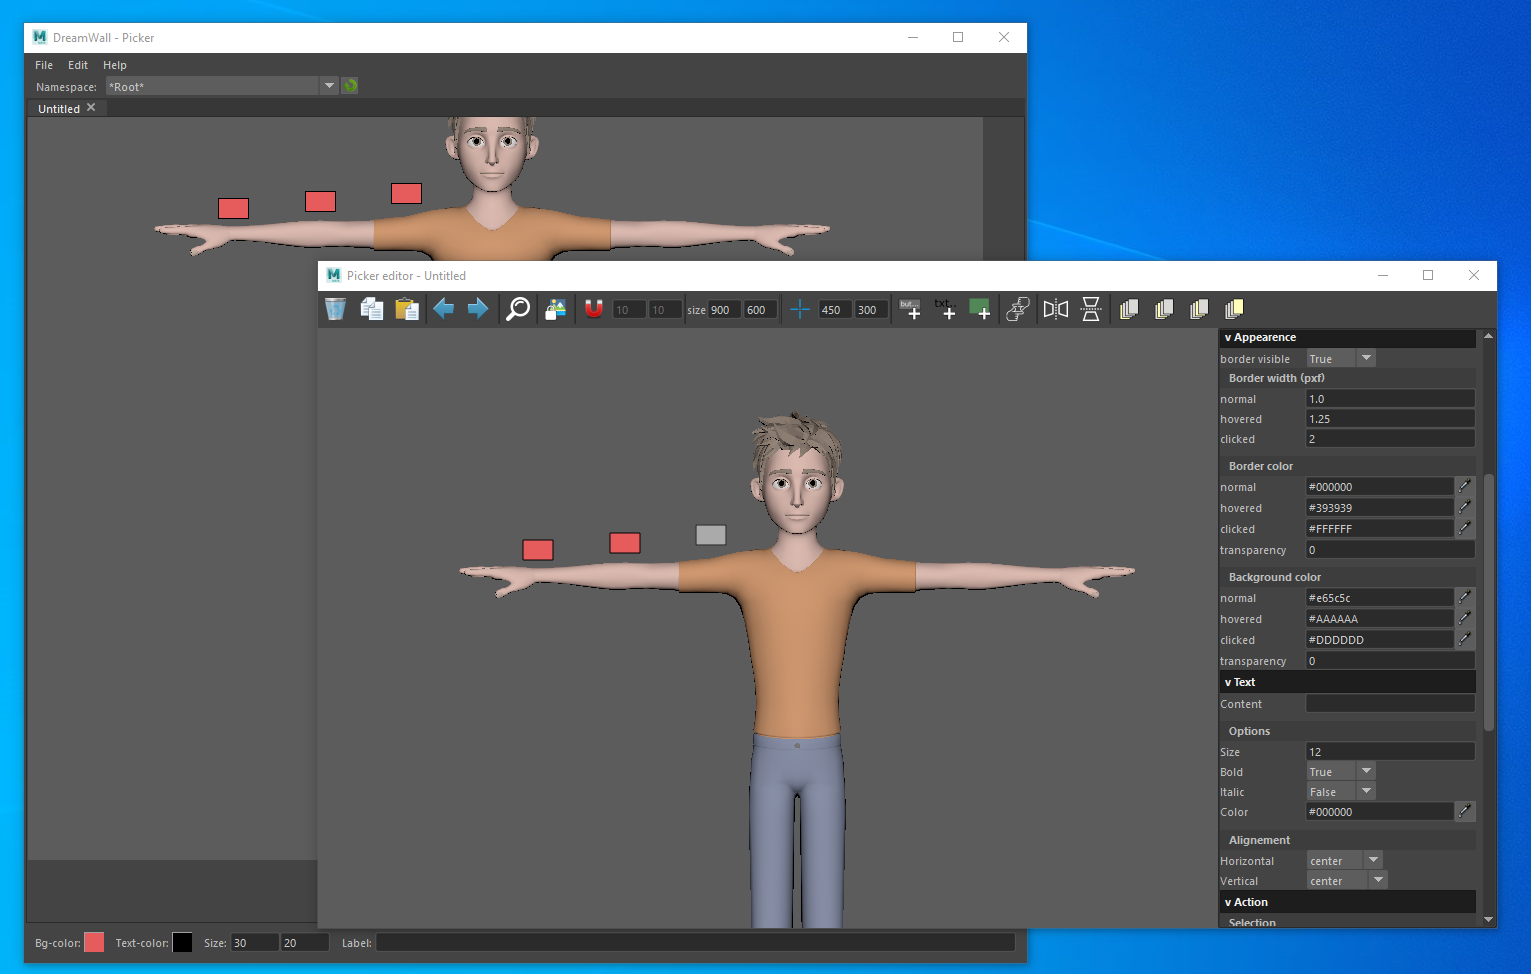
Task: Select the delete/trash tool in Picker editor
Action: 335,309
